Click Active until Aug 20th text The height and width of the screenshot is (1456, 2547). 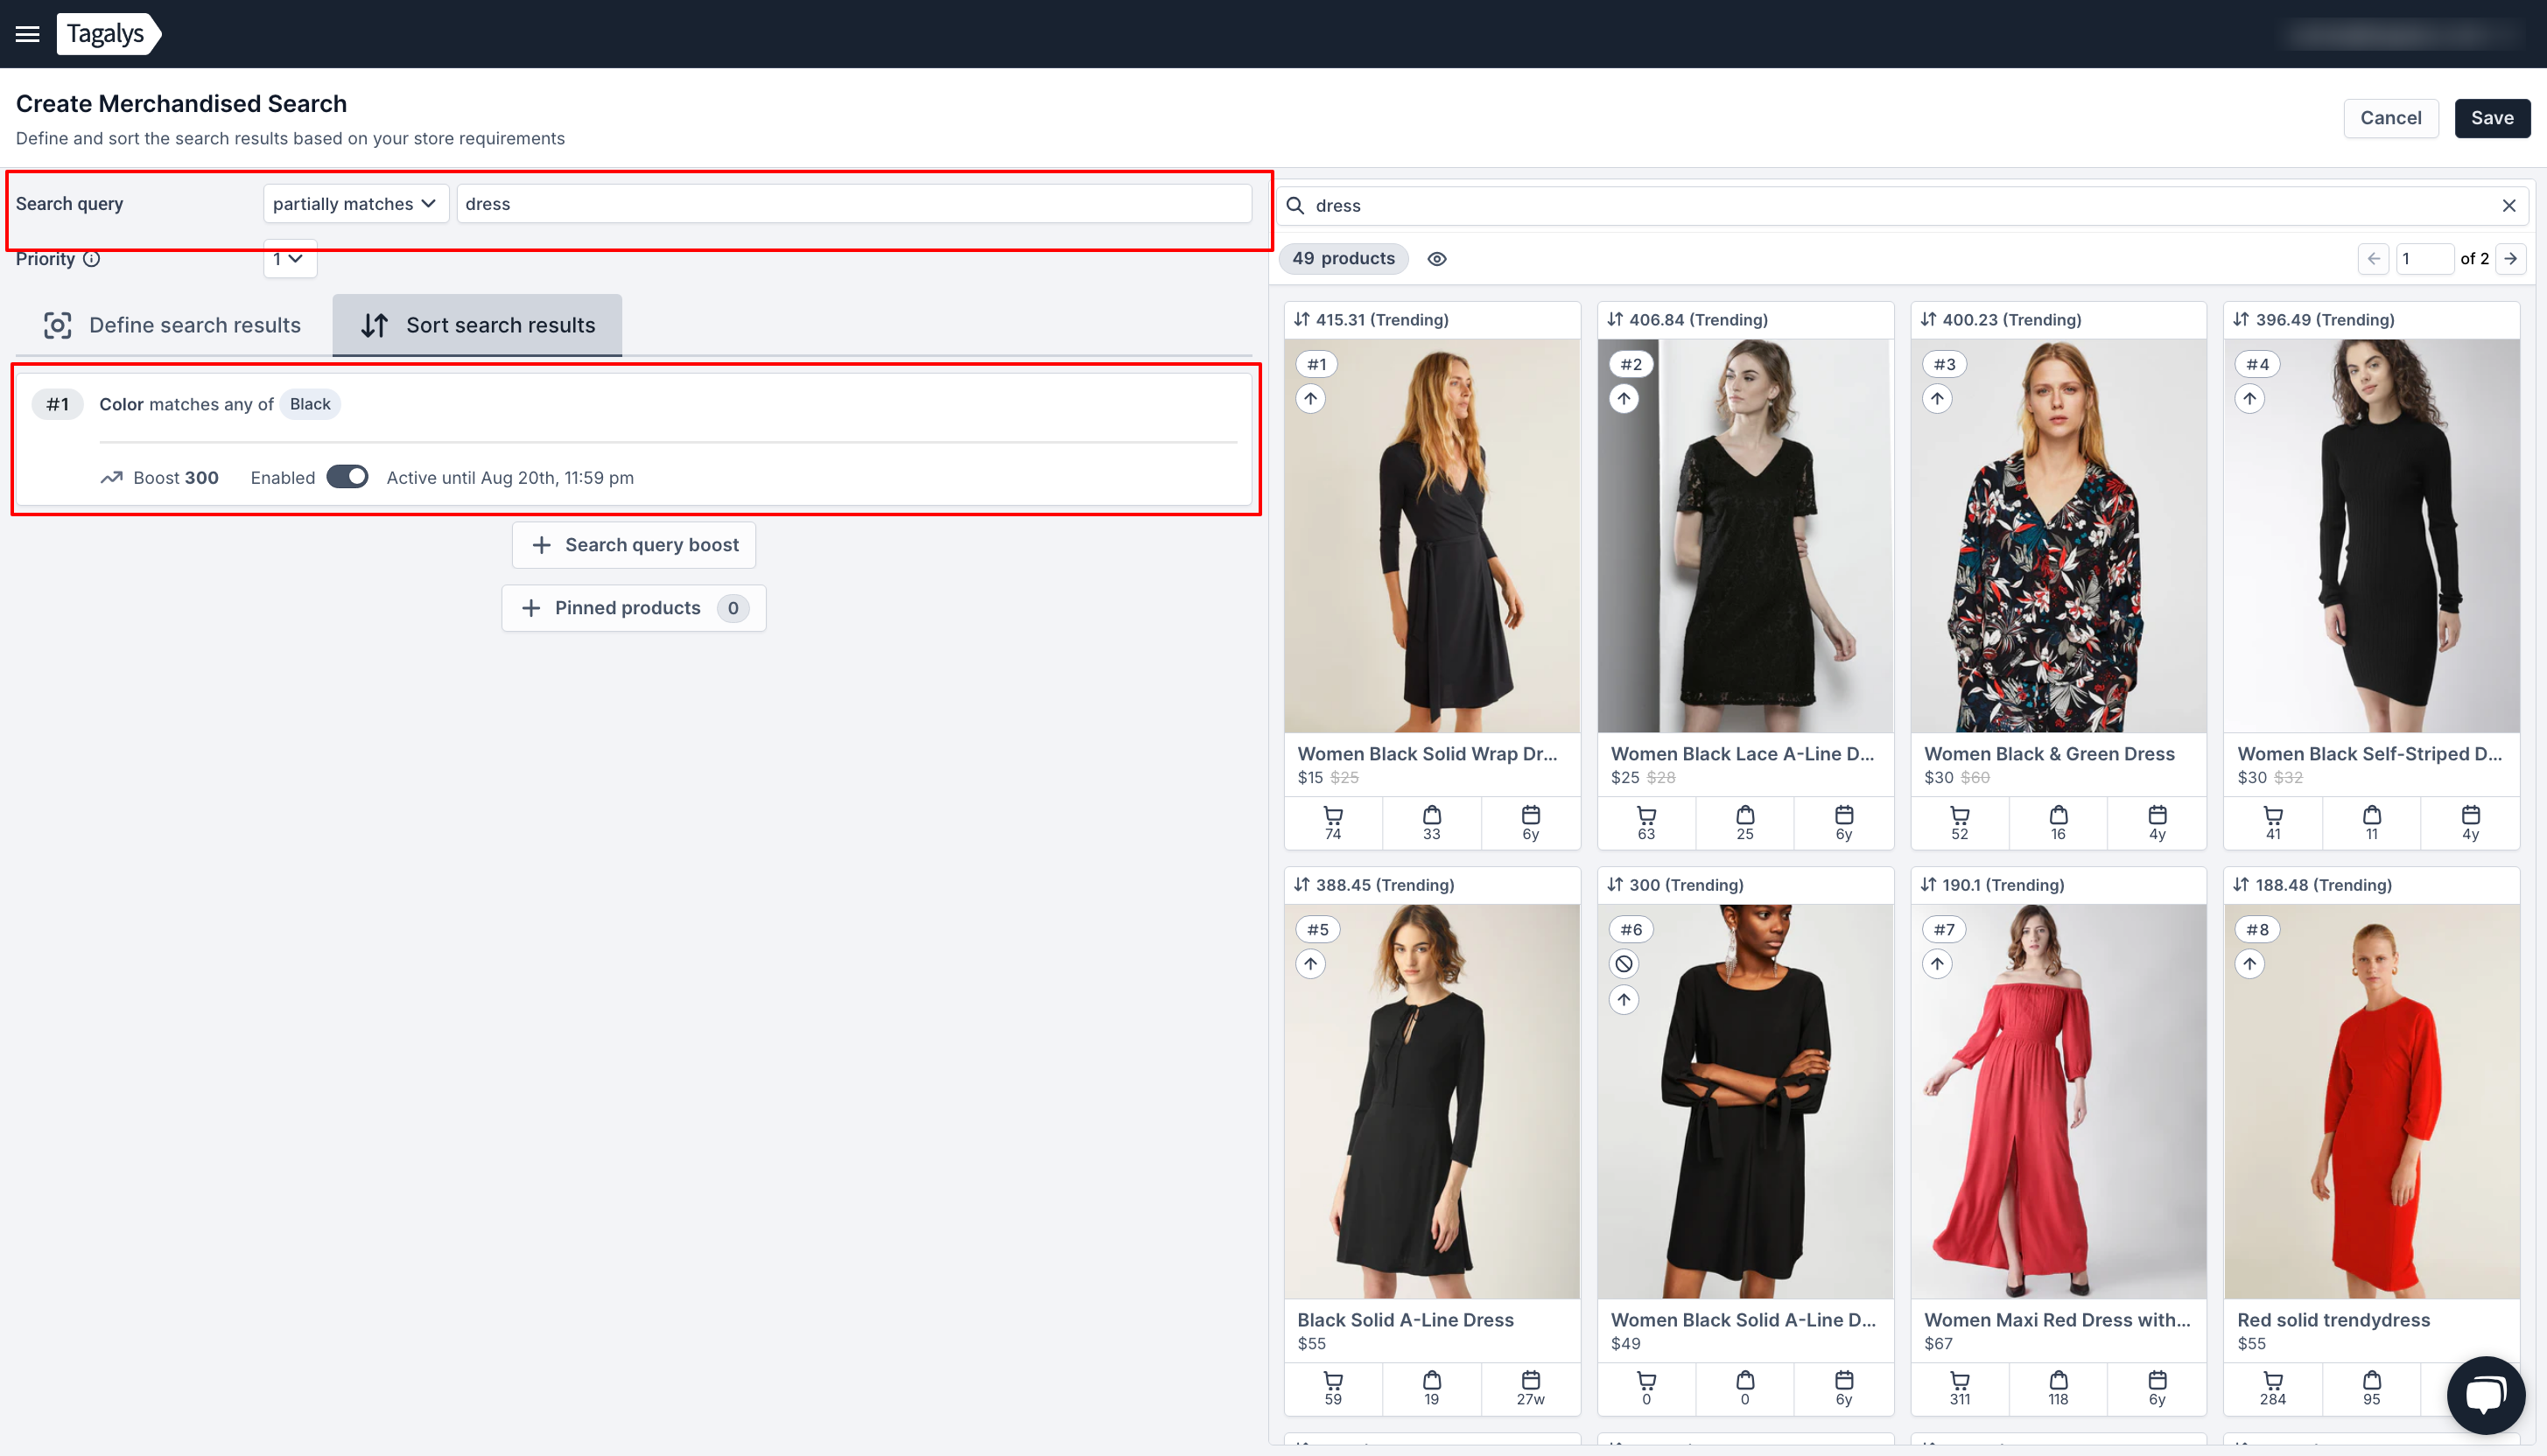pyautogui.click(x=510, y=478)
